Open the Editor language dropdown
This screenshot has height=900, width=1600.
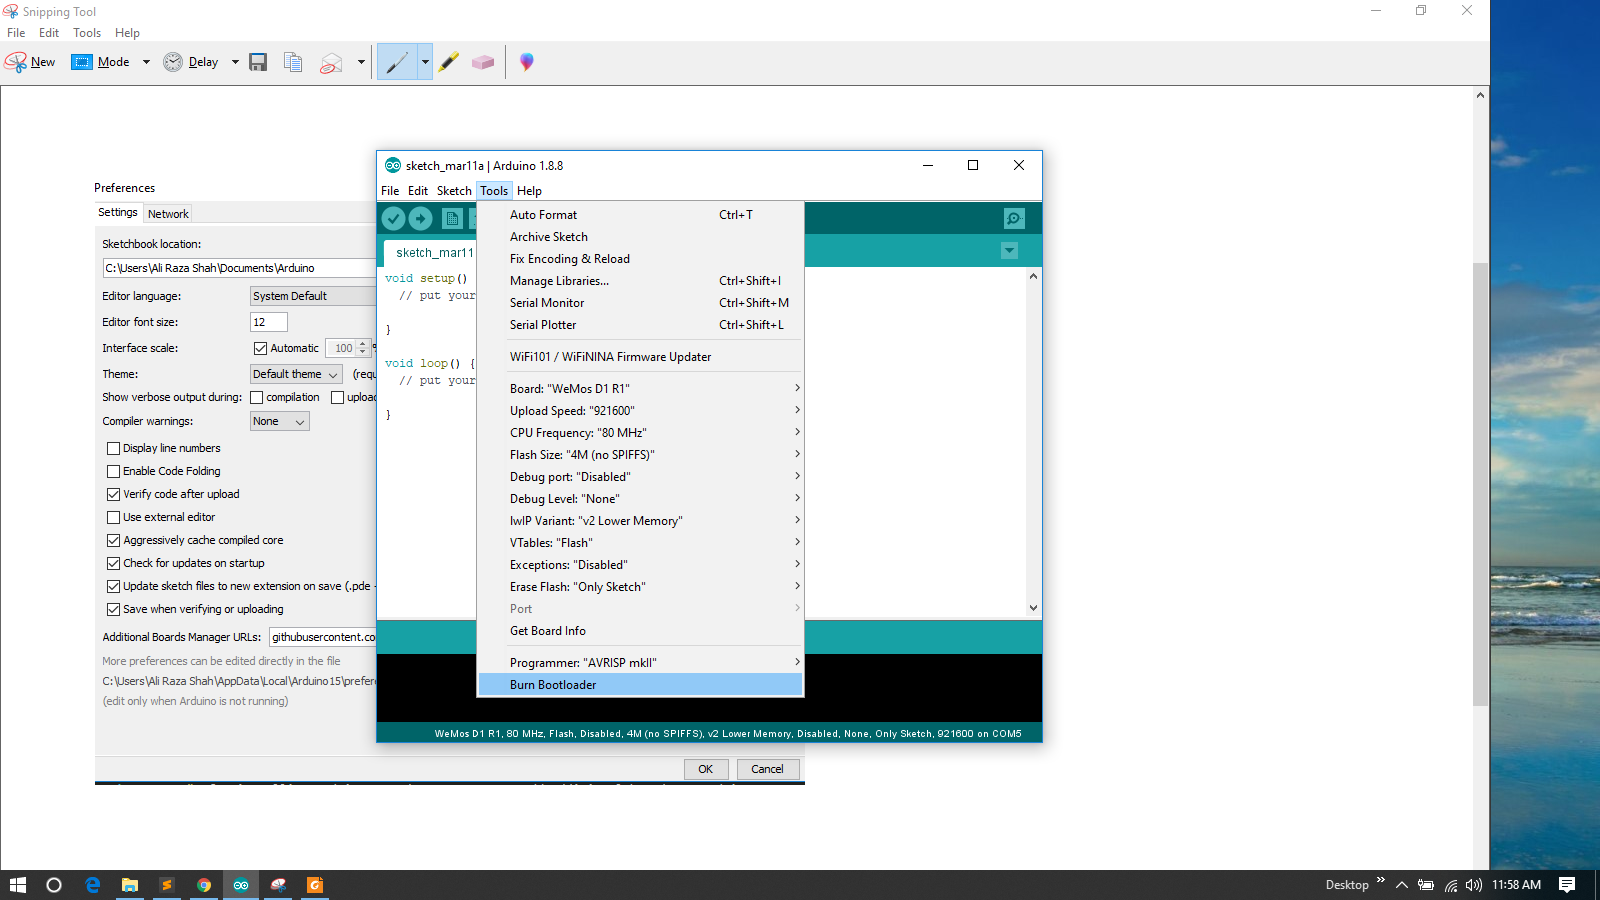click(312, 296)
